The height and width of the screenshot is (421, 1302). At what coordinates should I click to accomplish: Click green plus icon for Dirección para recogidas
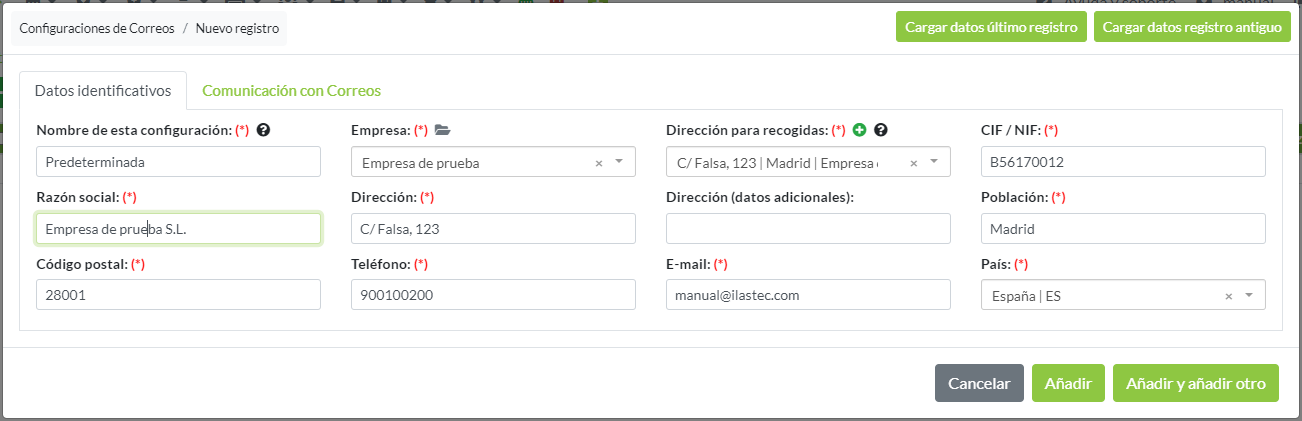[x=859, y=130]
